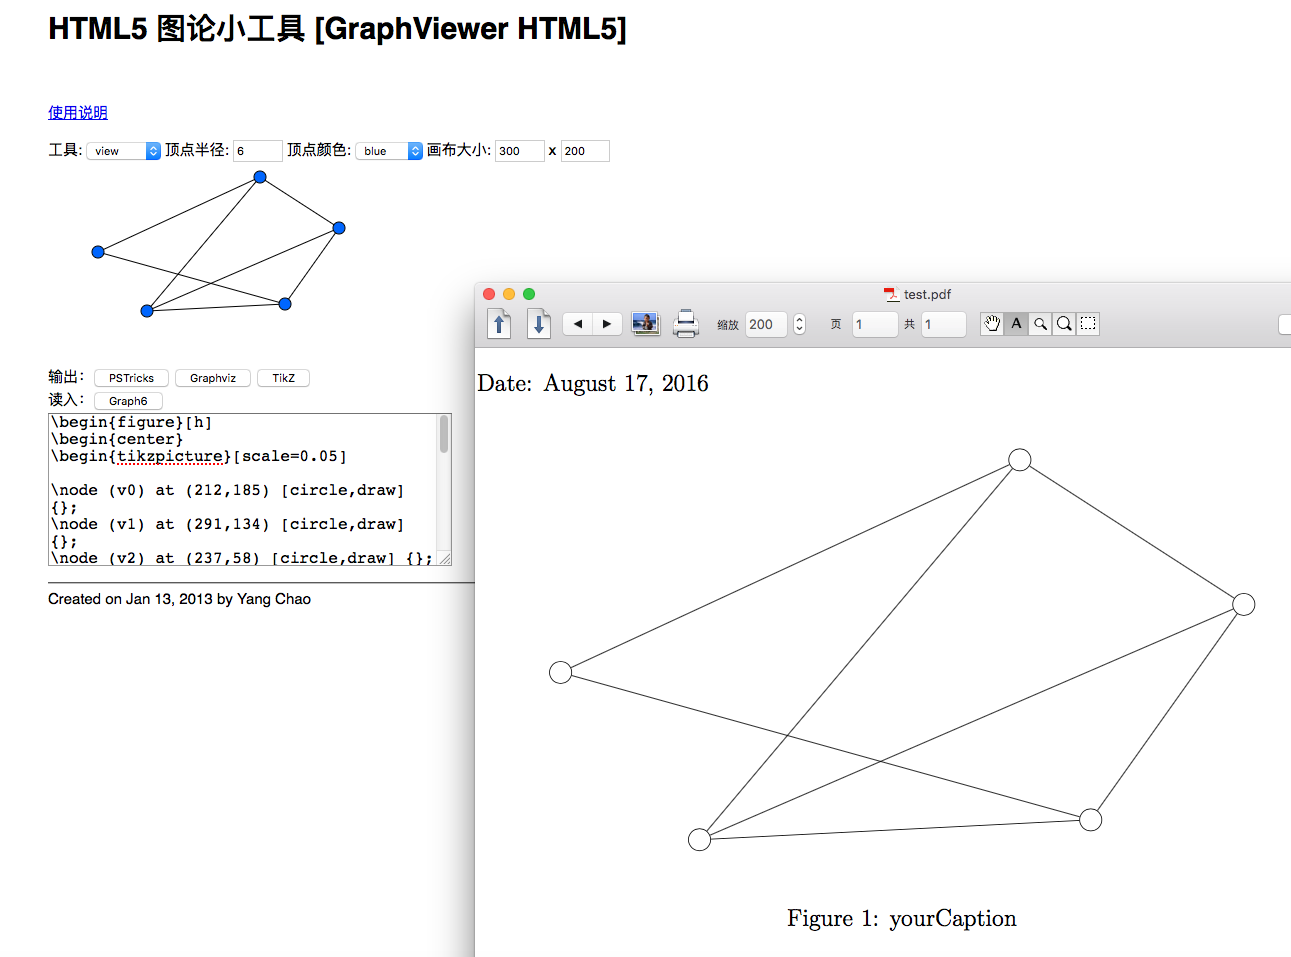Select the rectangular marquee selection tool
This screenshot has height=957, width=1291.
click(1088, 324)
